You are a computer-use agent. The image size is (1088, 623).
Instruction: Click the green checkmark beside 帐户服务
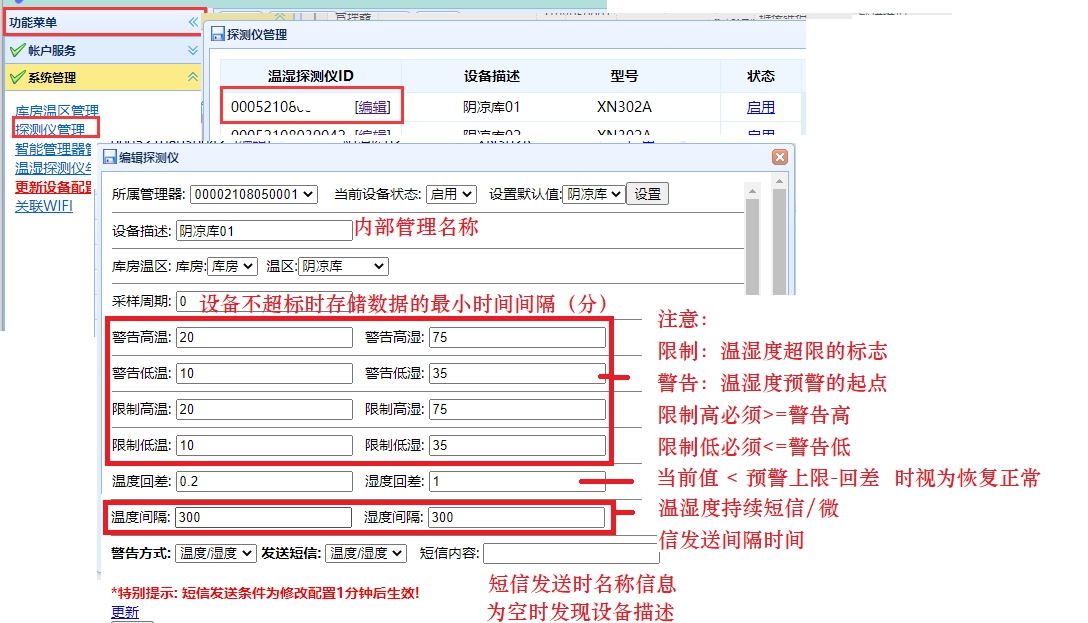[18, 49]
